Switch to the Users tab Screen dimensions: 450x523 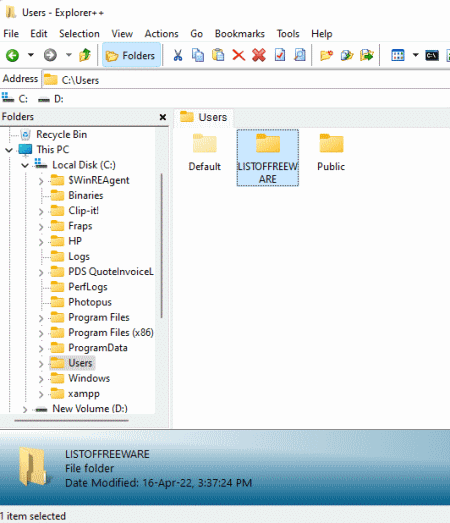pyautogui.click(x=203, y=117)
